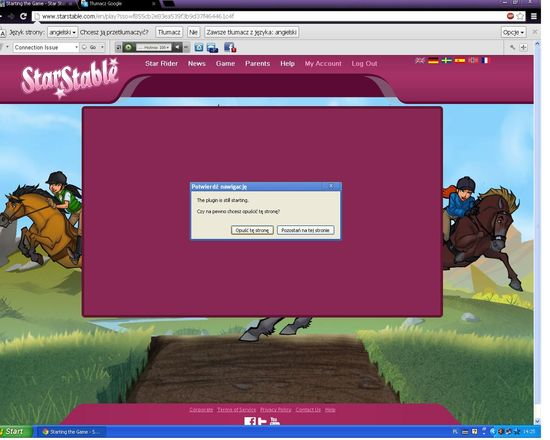Click the 'Pozostań na tej stronie' button
Viewport: 550px width, 440px height.
pos(305,230)
